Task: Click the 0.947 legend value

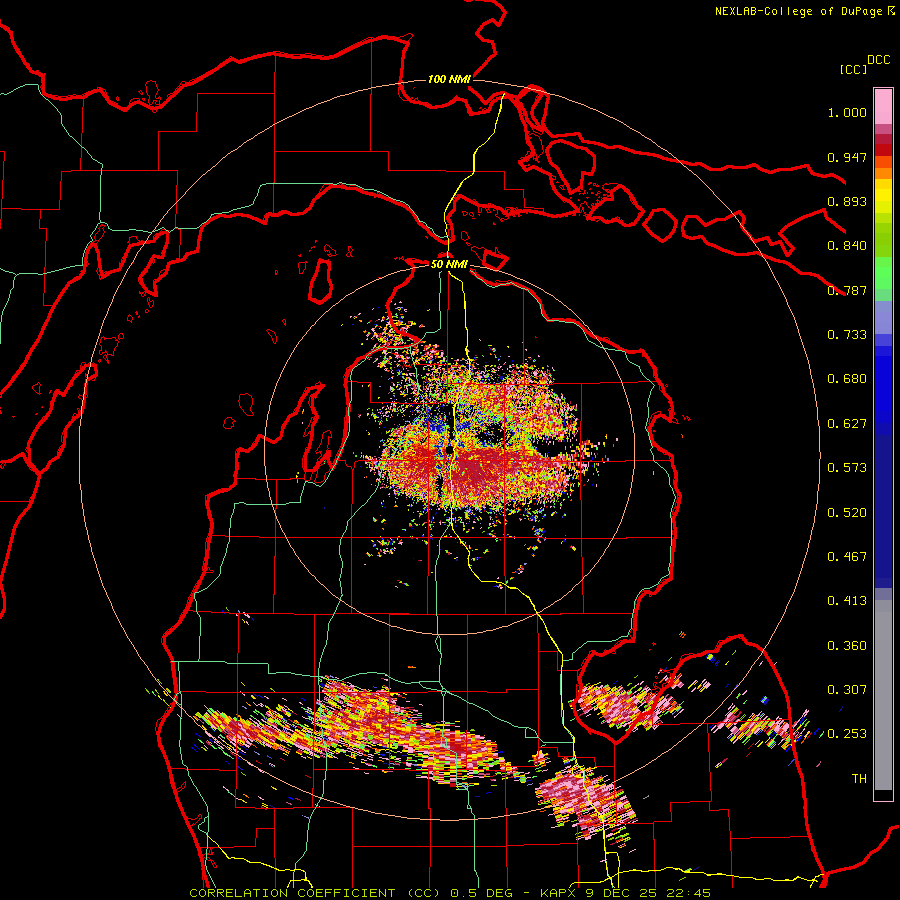Action: point(847,157)
